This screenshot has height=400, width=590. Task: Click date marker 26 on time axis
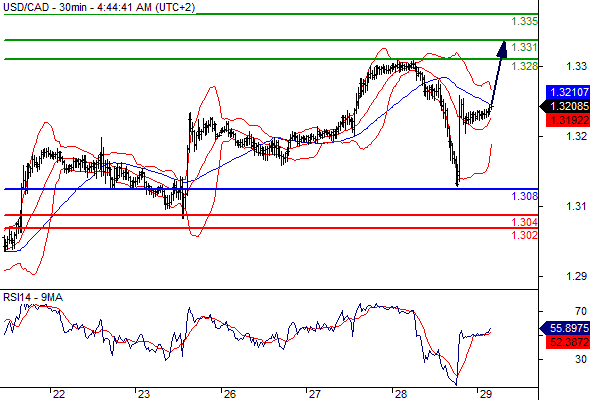pos(229,394)
